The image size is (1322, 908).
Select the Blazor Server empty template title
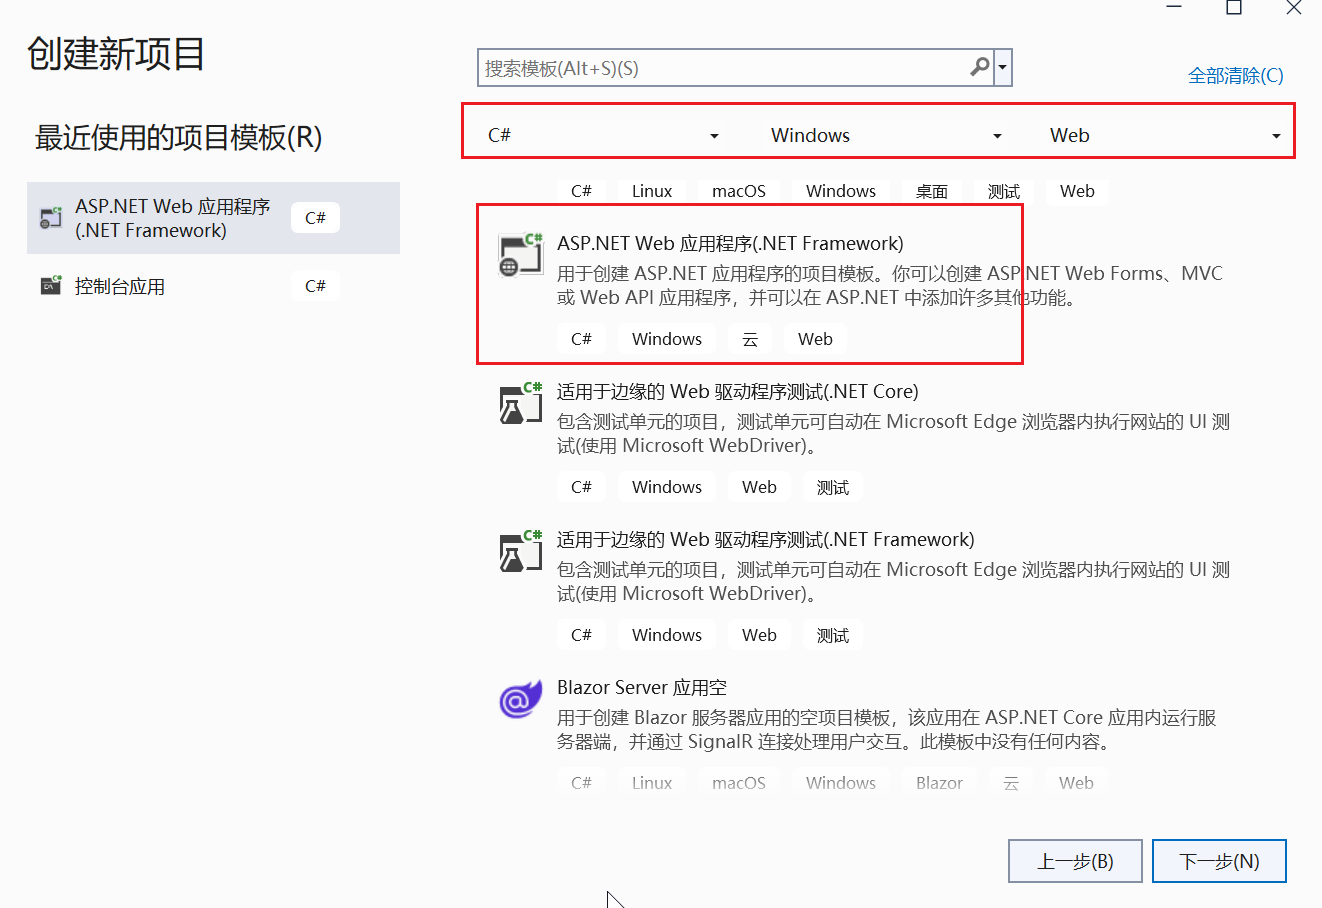tap(642, 688)
